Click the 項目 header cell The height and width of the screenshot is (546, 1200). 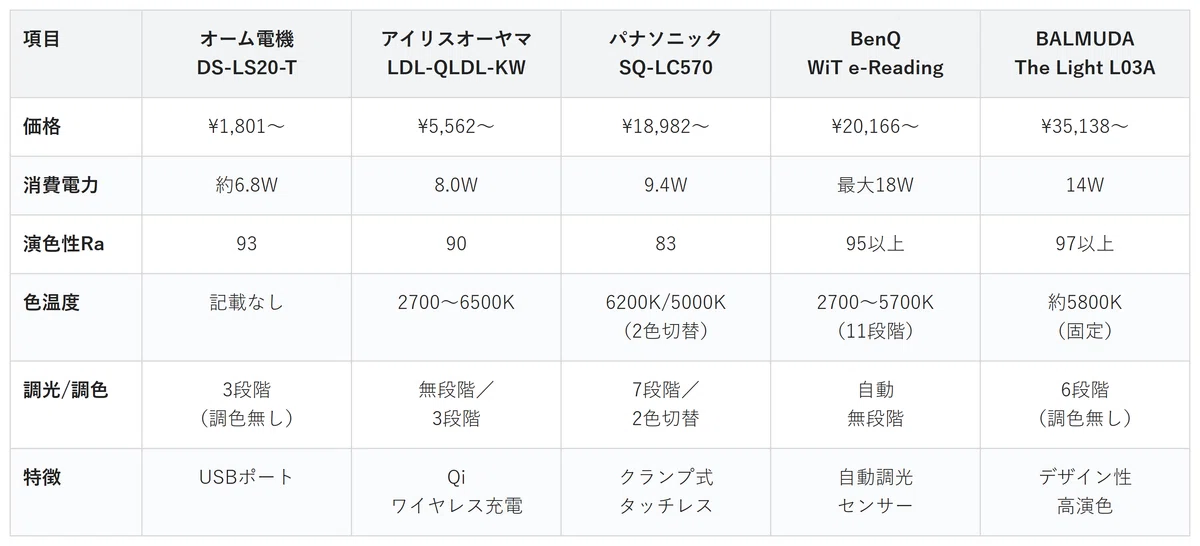coord(76,54)
